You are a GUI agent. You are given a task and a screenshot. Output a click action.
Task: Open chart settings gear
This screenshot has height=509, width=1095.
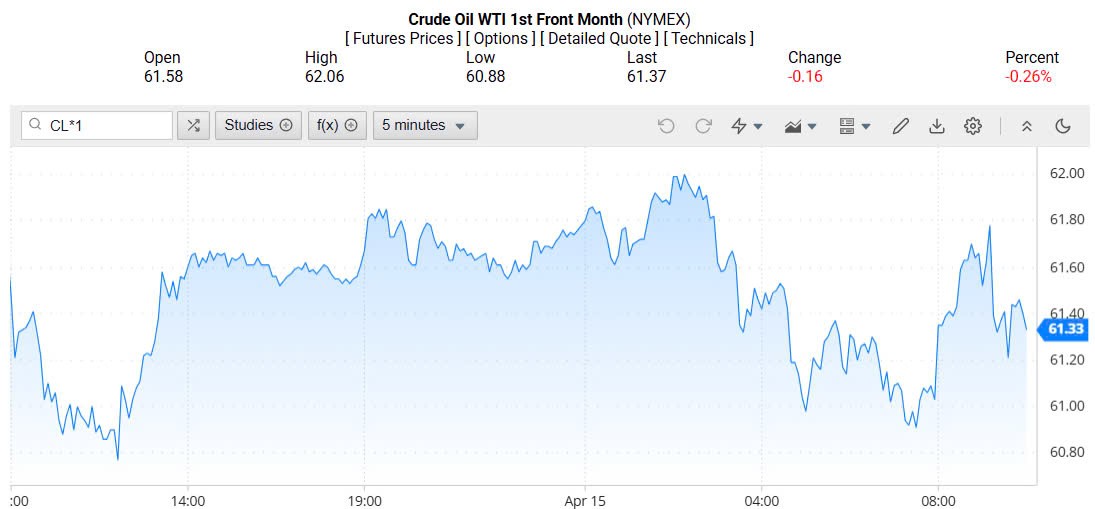[x=973, y=126]
